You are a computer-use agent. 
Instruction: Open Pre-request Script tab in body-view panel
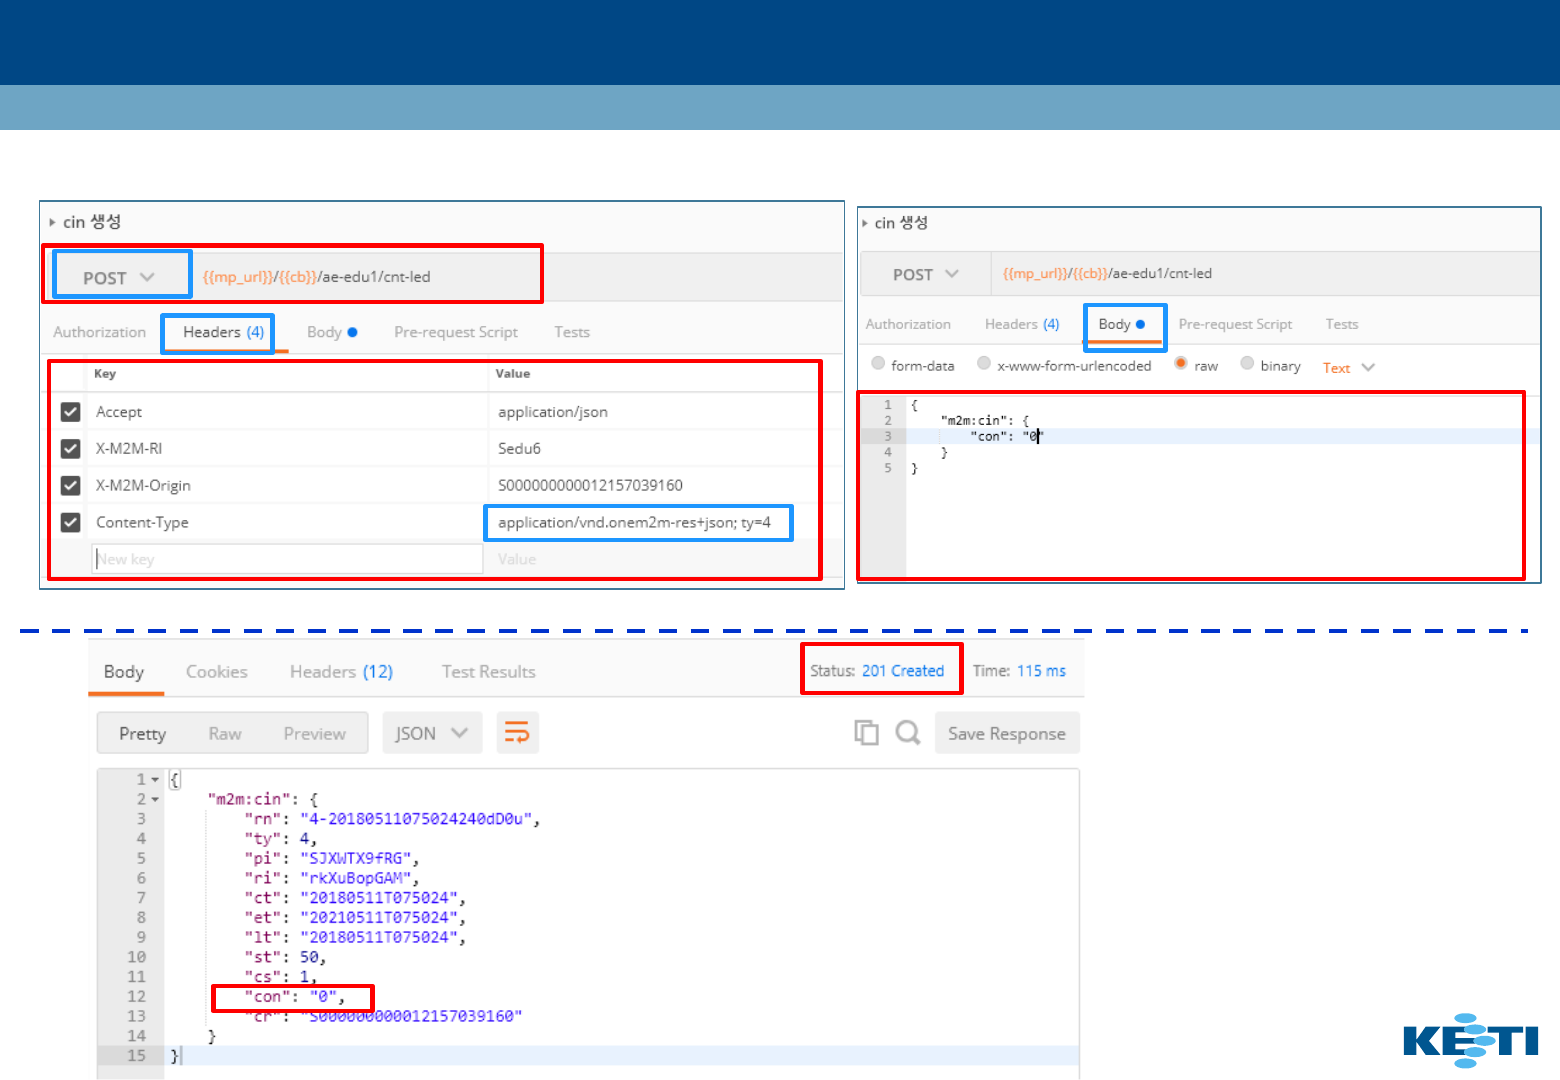(x=1235, y=324)
